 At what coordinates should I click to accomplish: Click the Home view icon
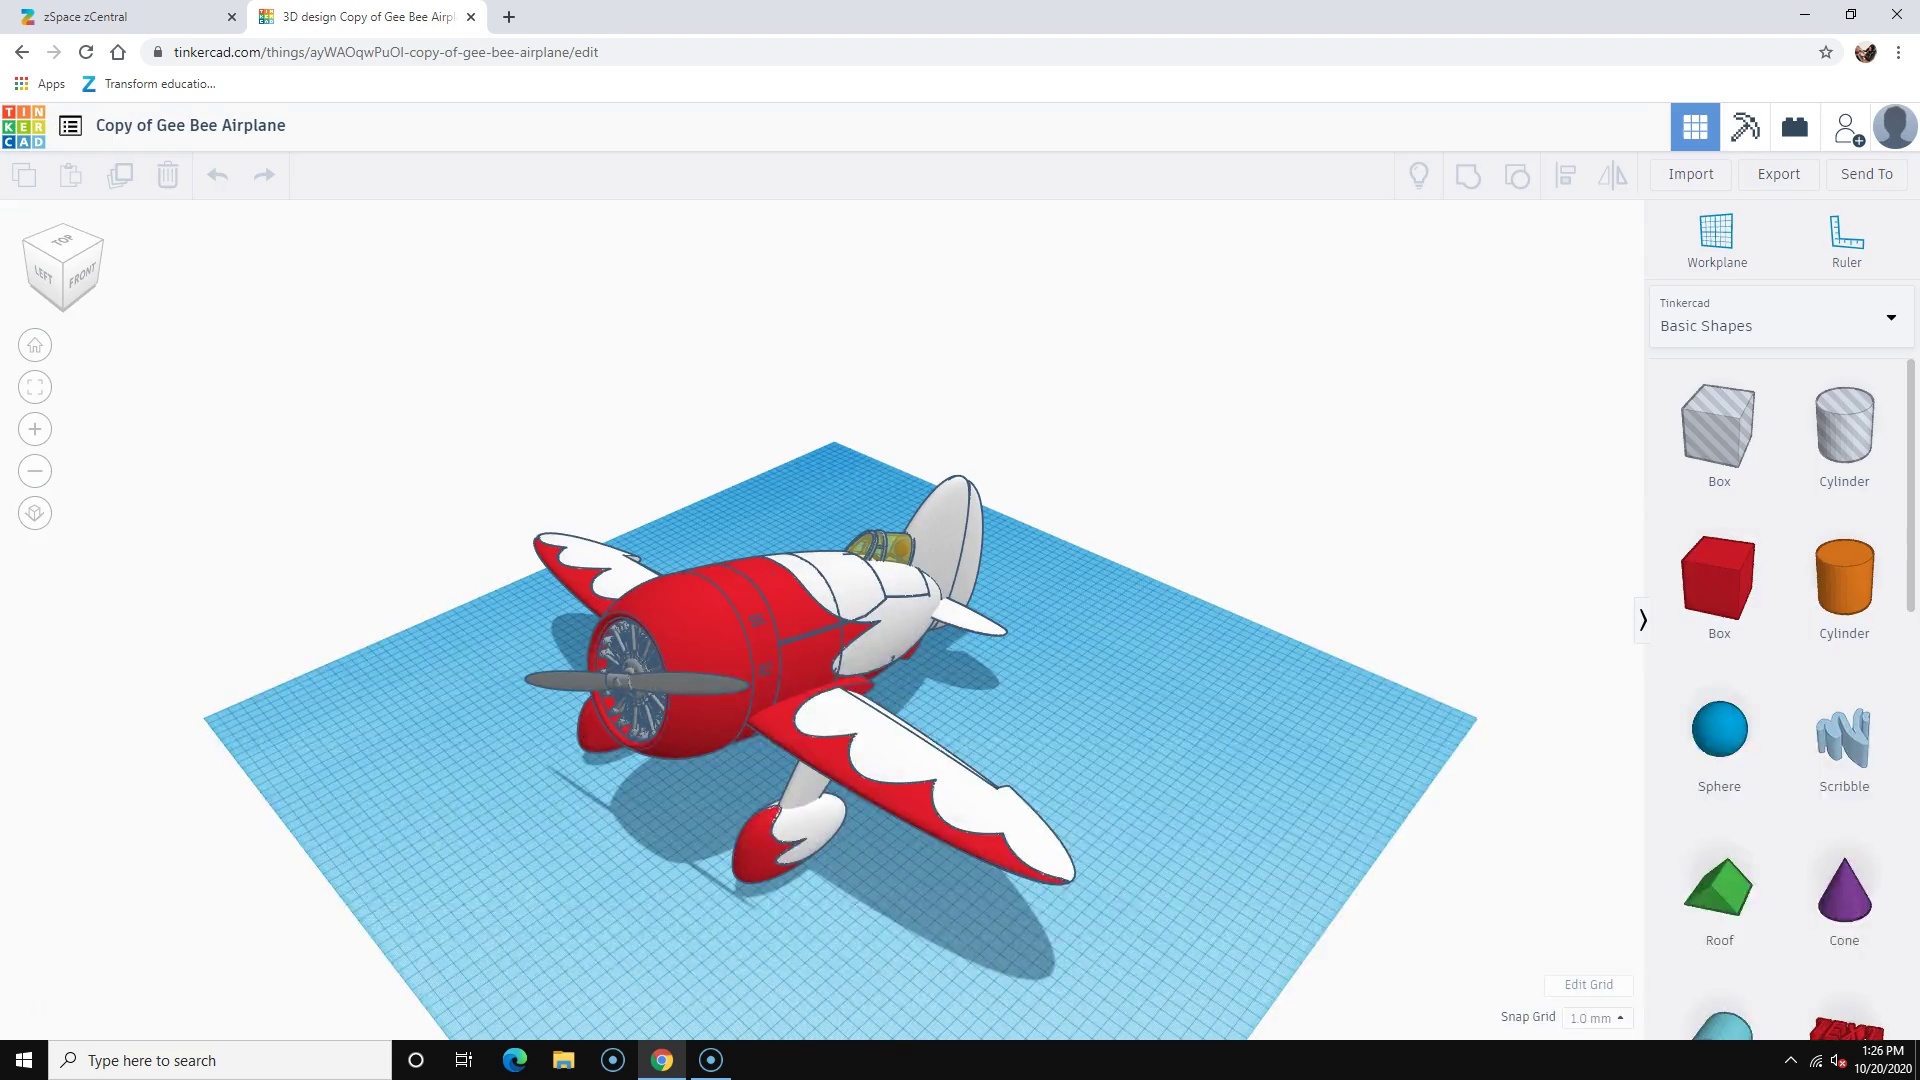click(x=35, y=346)
